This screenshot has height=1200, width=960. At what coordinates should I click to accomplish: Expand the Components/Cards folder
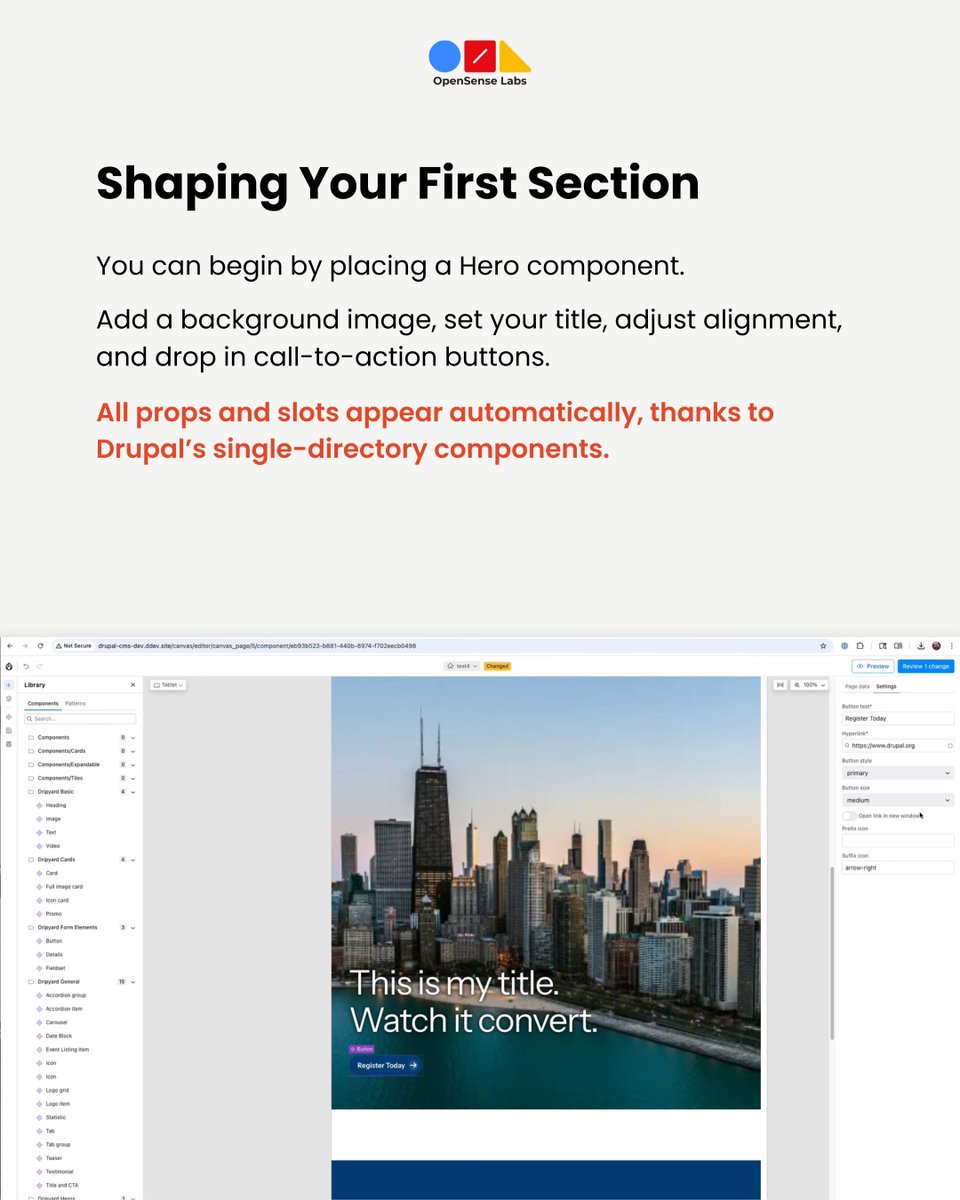[133, 751]
